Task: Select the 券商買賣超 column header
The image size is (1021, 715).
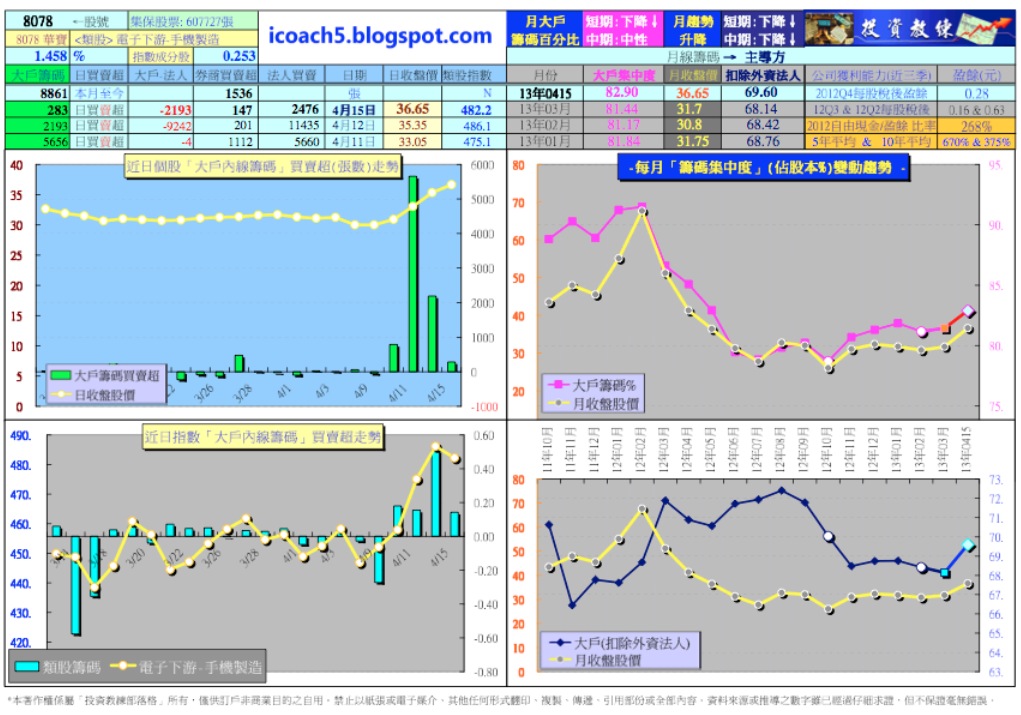Action: pos(226,75)
